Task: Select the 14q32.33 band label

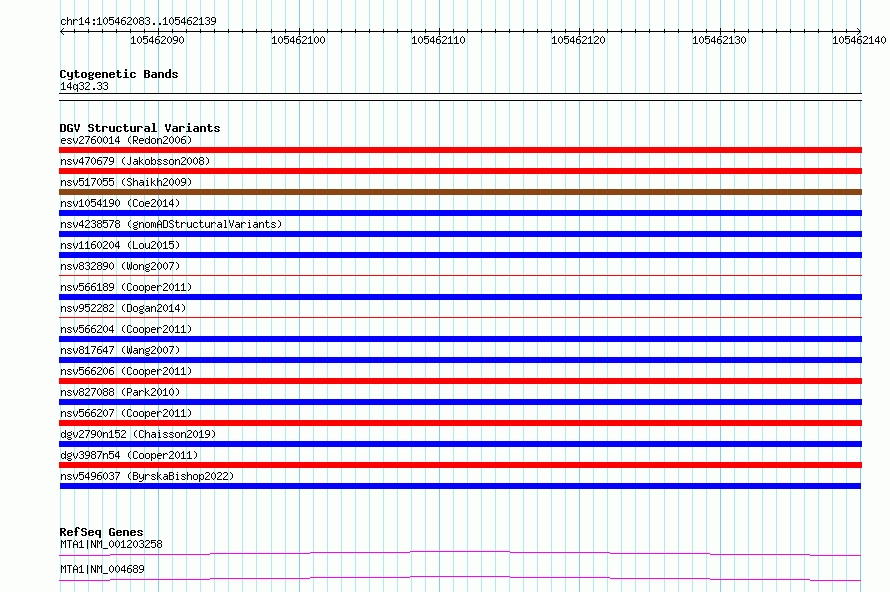Action: coord(84,86)
